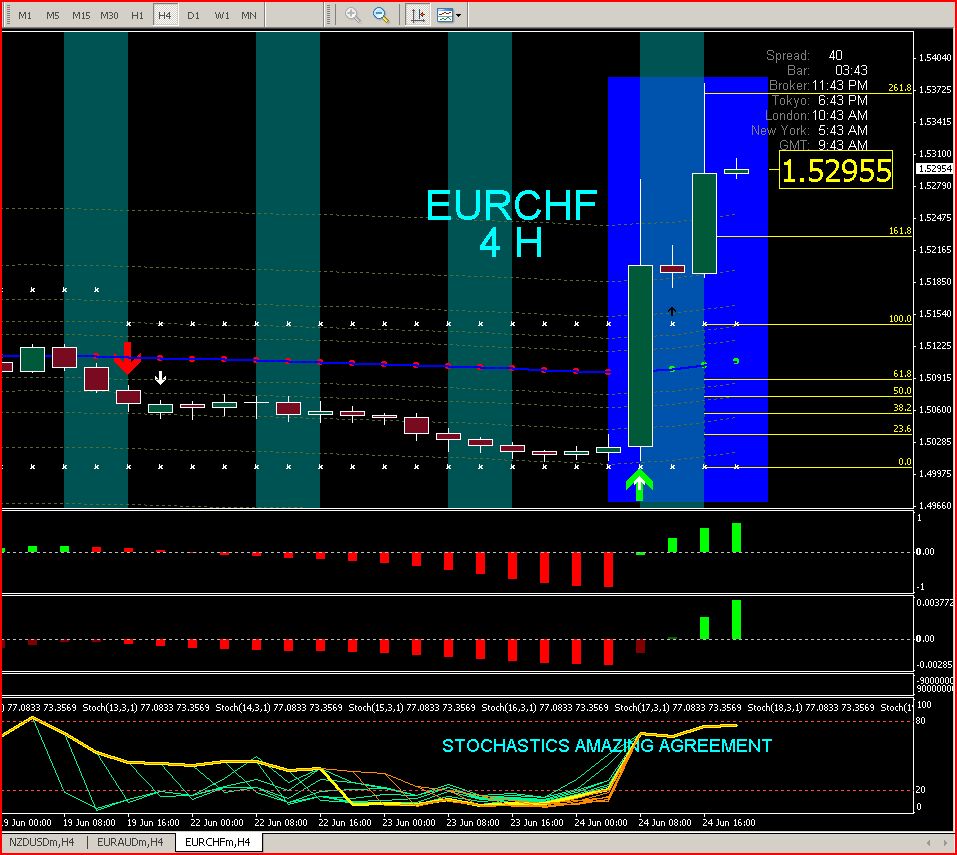
Task: Click the large green up-arrow signal
Action: click(640, 485)
